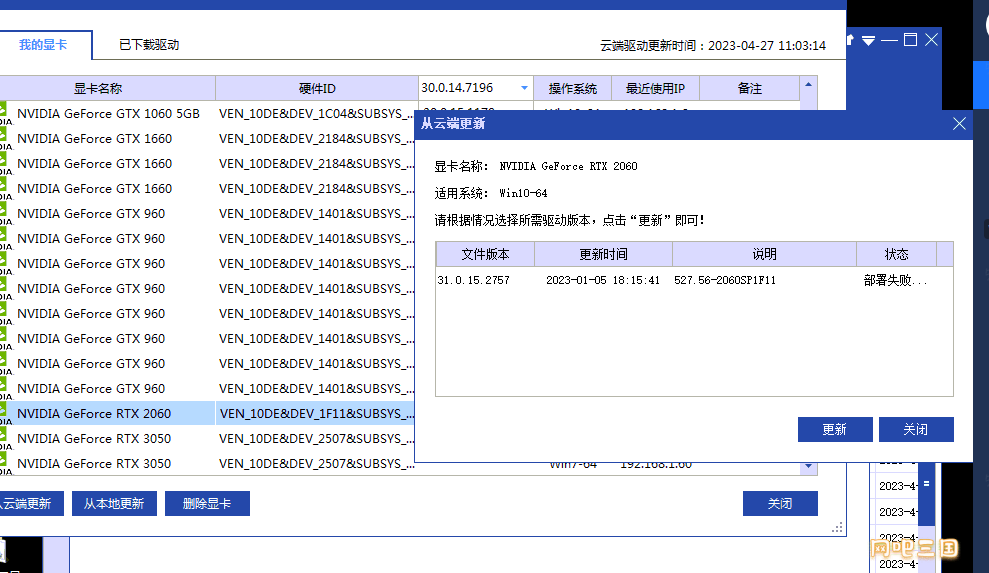989x573 pixels.
Task: Click the 备注 column header
Action: (x=749, y=88)
